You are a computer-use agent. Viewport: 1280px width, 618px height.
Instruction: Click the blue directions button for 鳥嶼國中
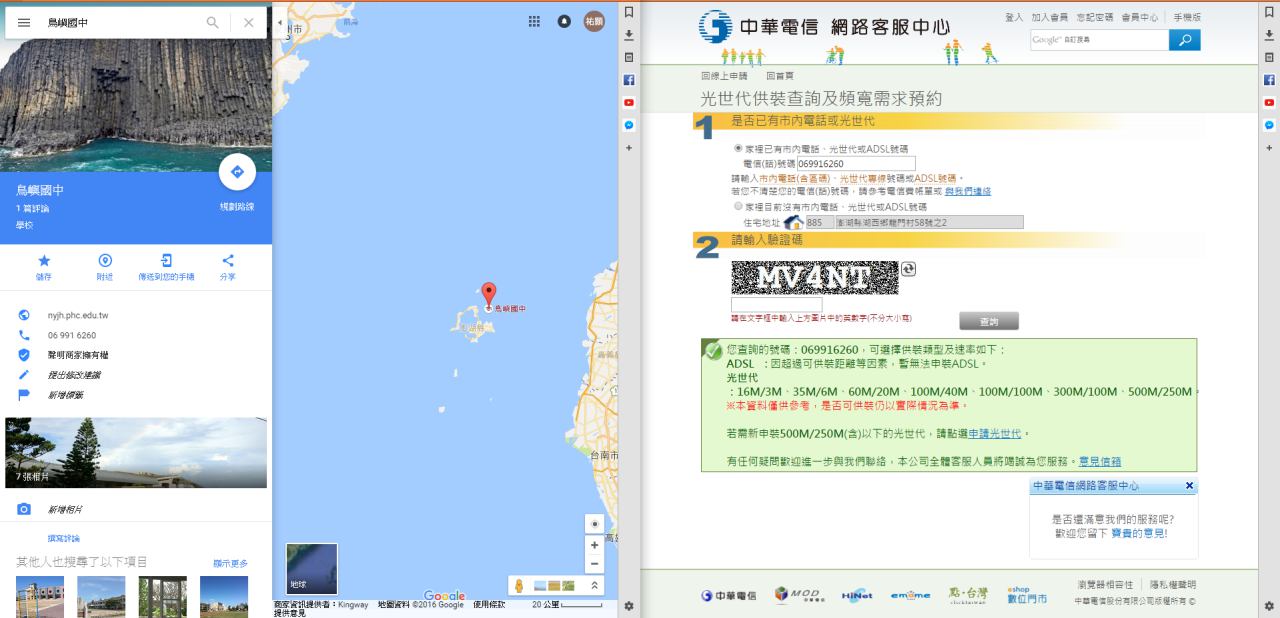237,172
